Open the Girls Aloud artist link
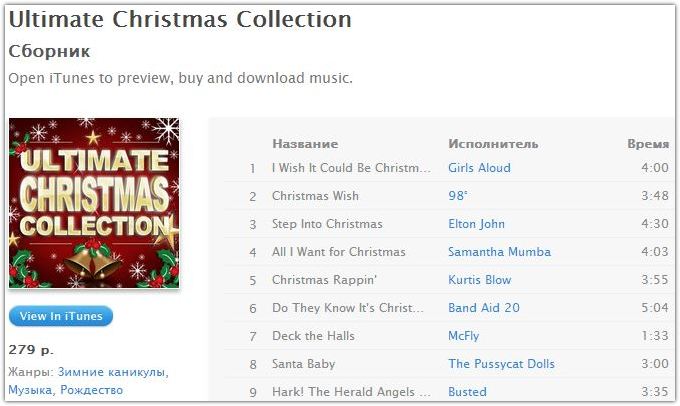This screenshot has width=680, height=406. click(x=479, y=168)
